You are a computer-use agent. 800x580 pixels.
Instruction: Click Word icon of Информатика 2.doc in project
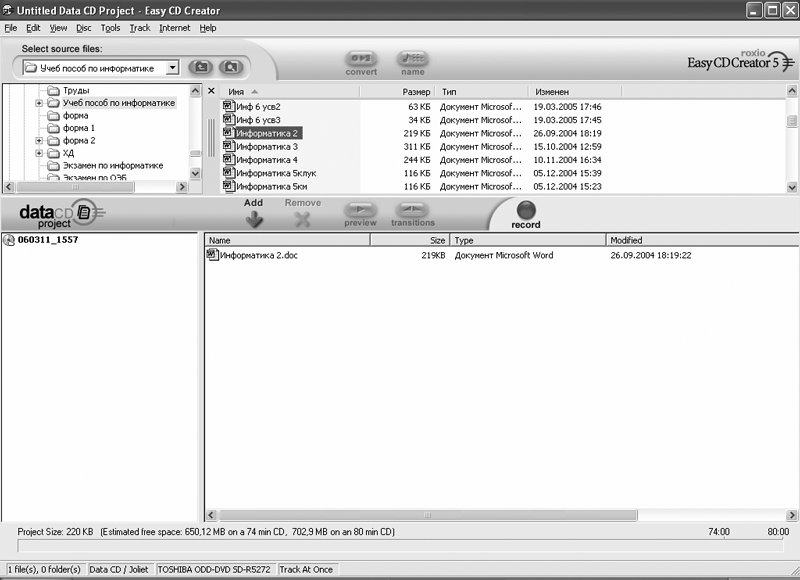(212, 255)
